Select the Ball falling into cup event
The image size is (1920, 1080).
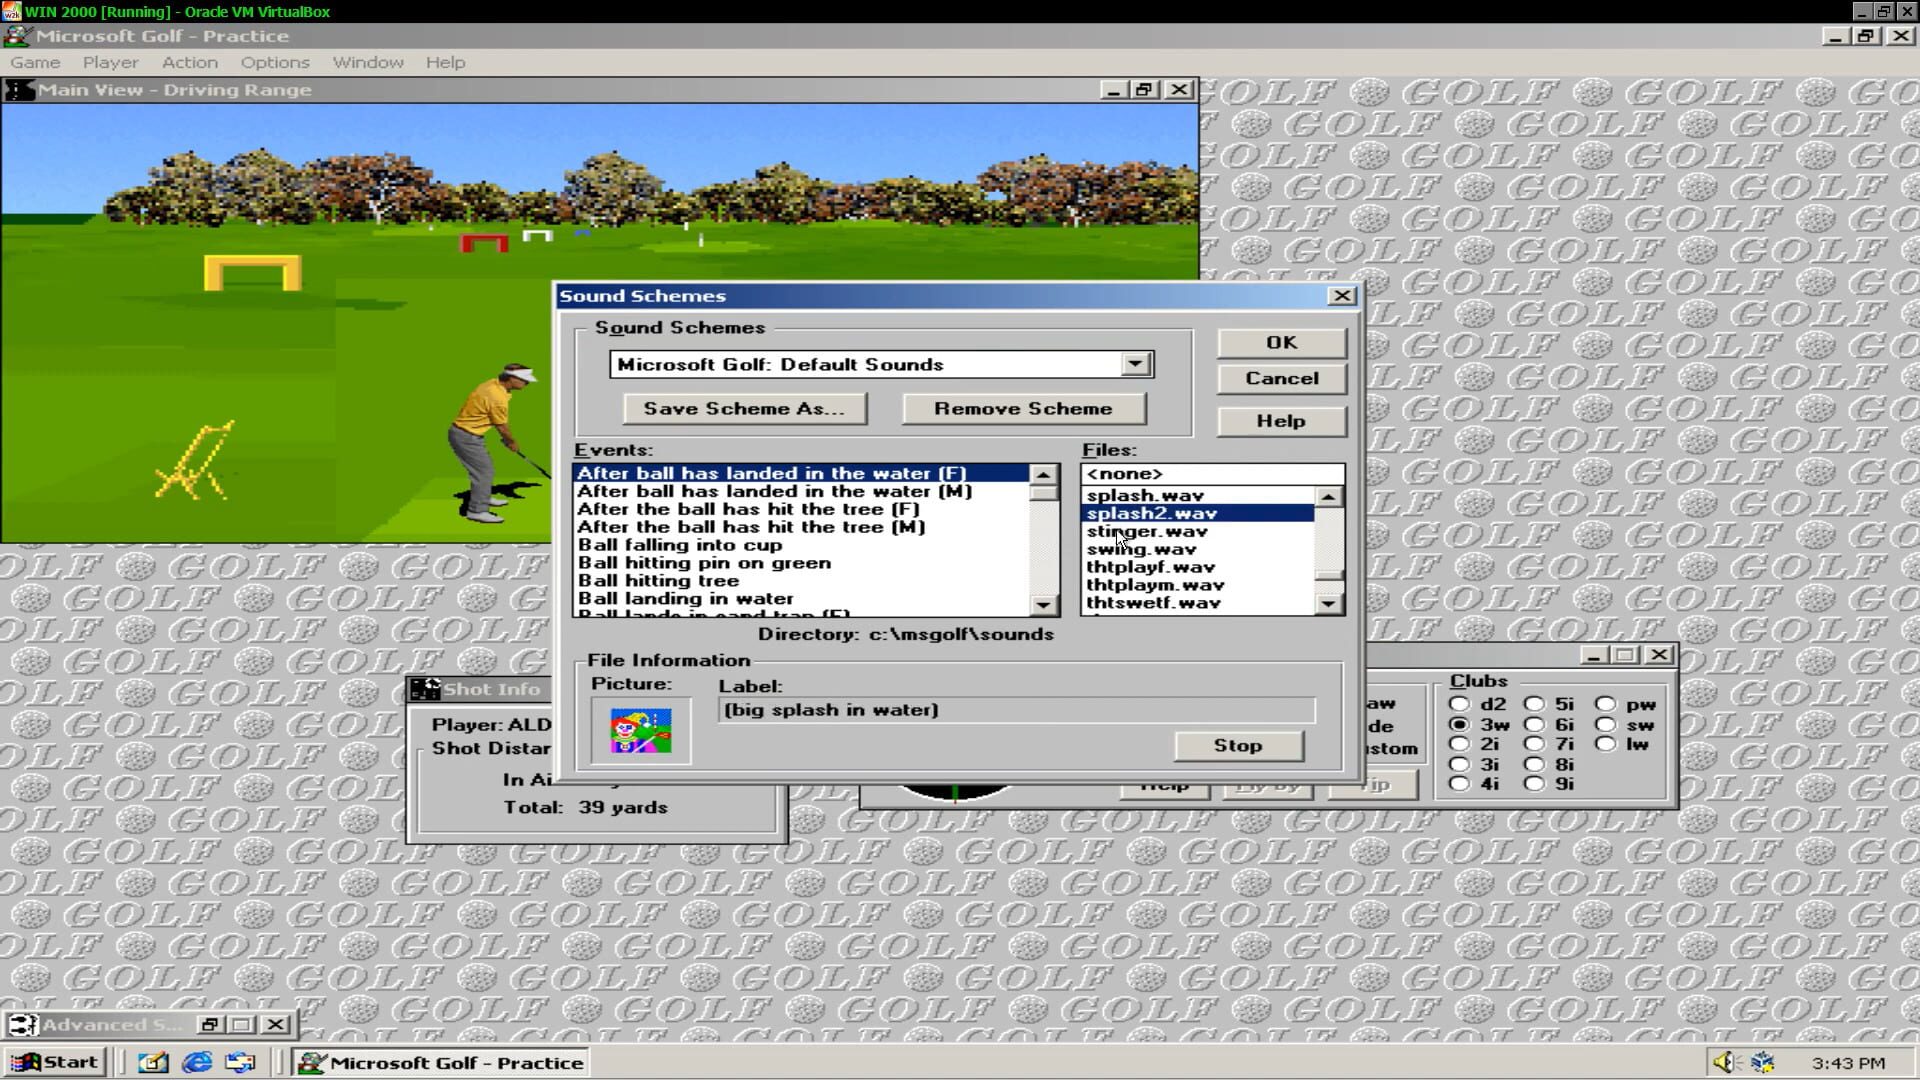pyautogui.click(x=679, y=545)
